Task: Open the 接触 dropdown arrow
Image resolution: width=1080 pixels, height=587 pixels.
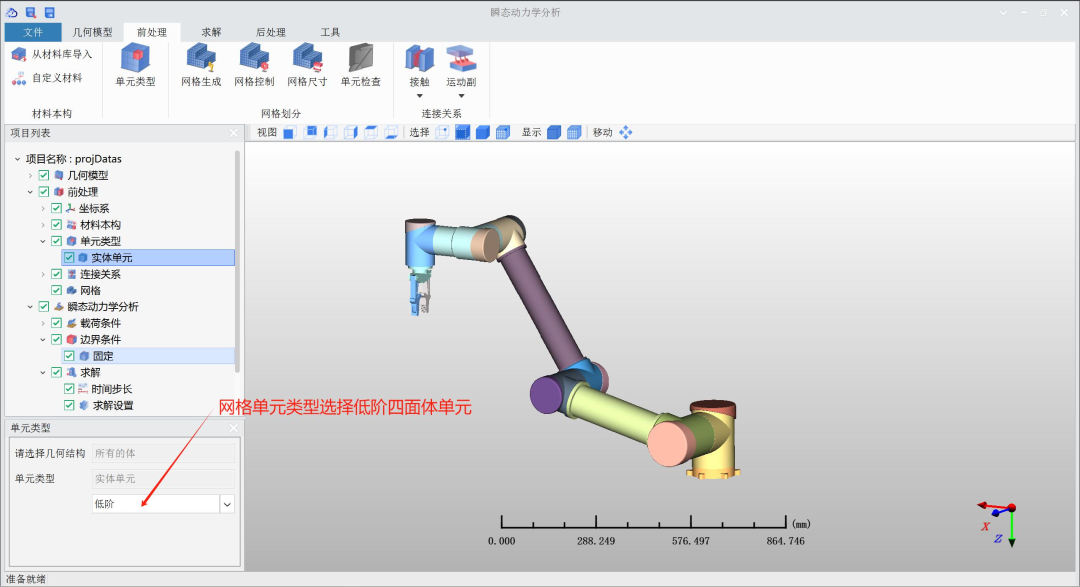Action: click(419, 96)
